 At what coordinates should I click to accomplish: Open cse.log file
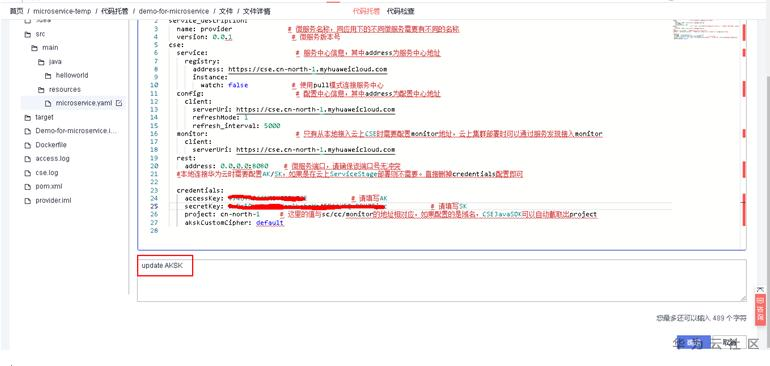[x=47, y=173]
